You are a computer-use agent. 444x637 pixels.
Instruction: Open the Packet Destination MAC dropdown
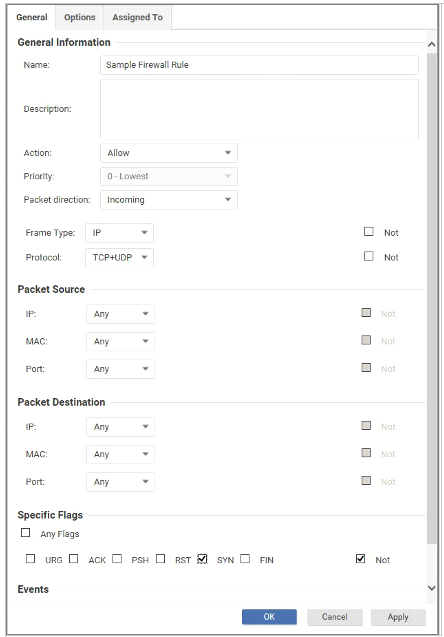(x=120, y=454)
